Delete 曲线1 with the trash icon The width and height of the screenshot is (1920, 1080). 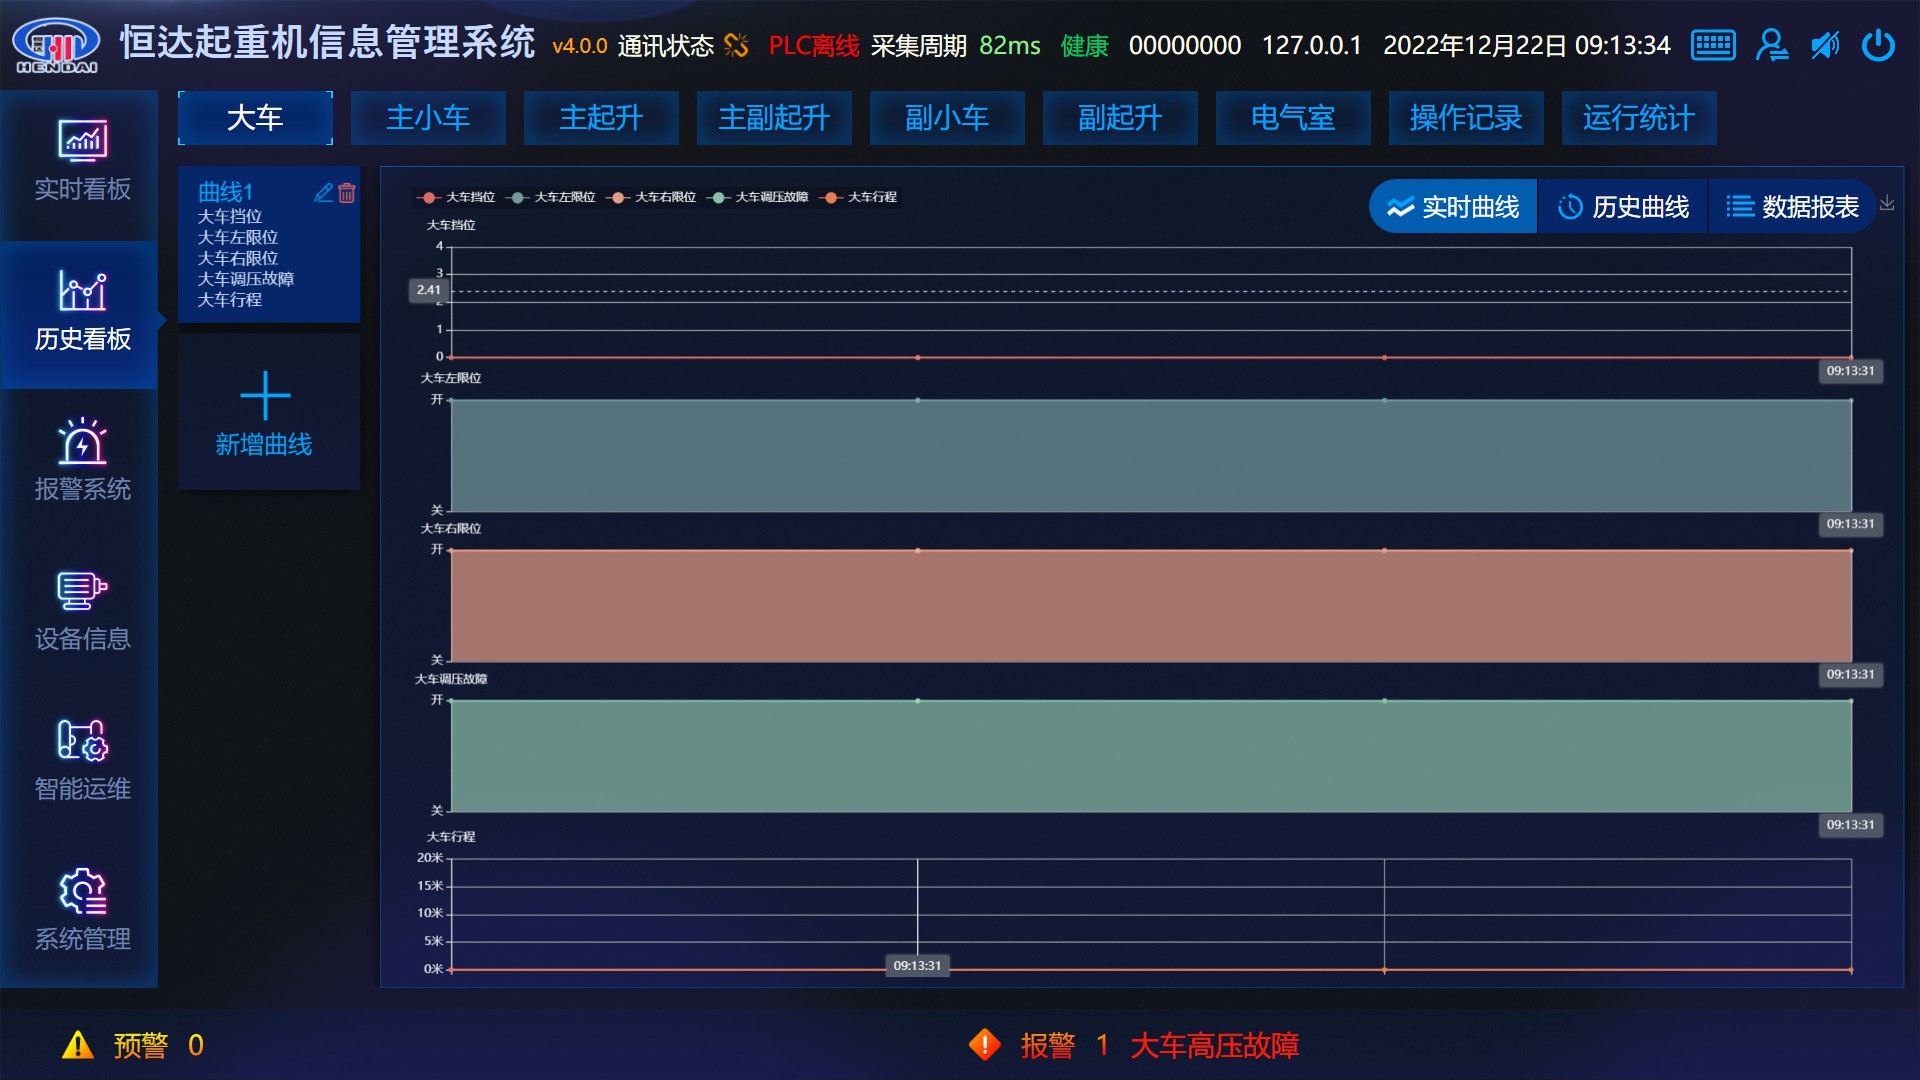tap(347, 193)
